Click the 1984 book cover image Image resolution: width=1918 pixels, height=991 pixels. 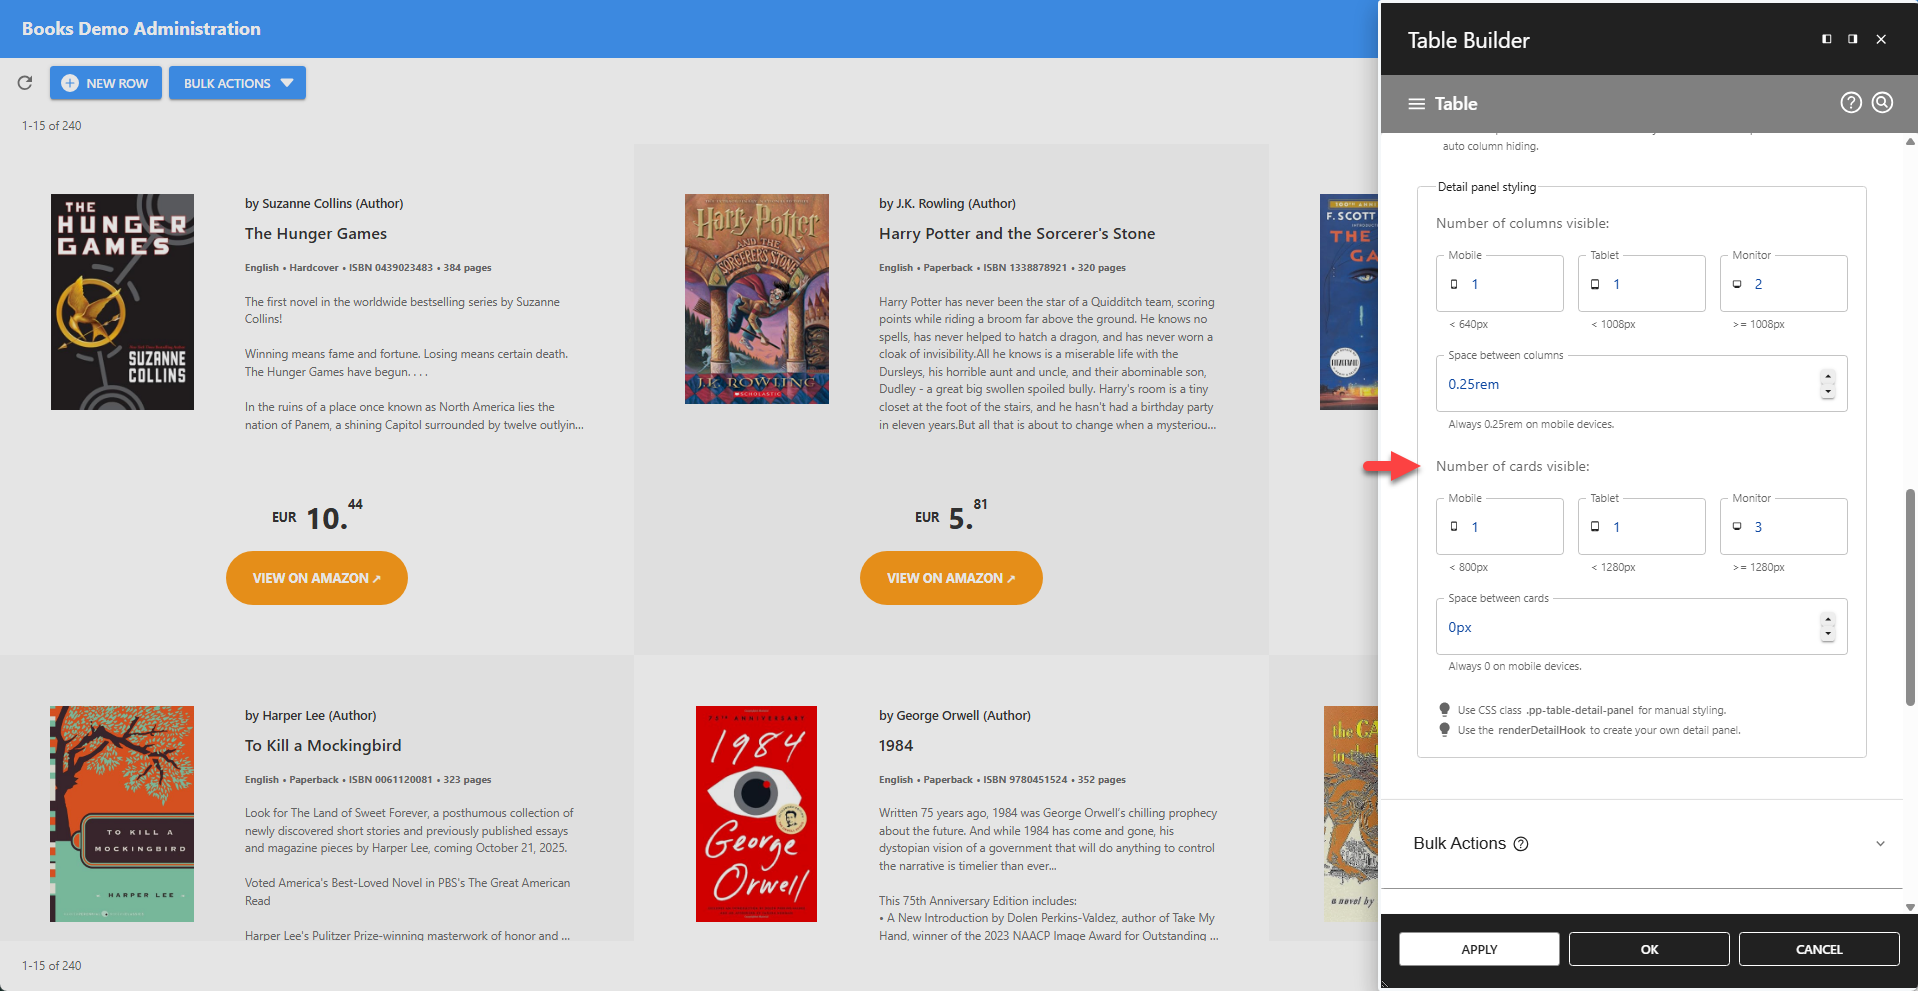click(757, 814)
